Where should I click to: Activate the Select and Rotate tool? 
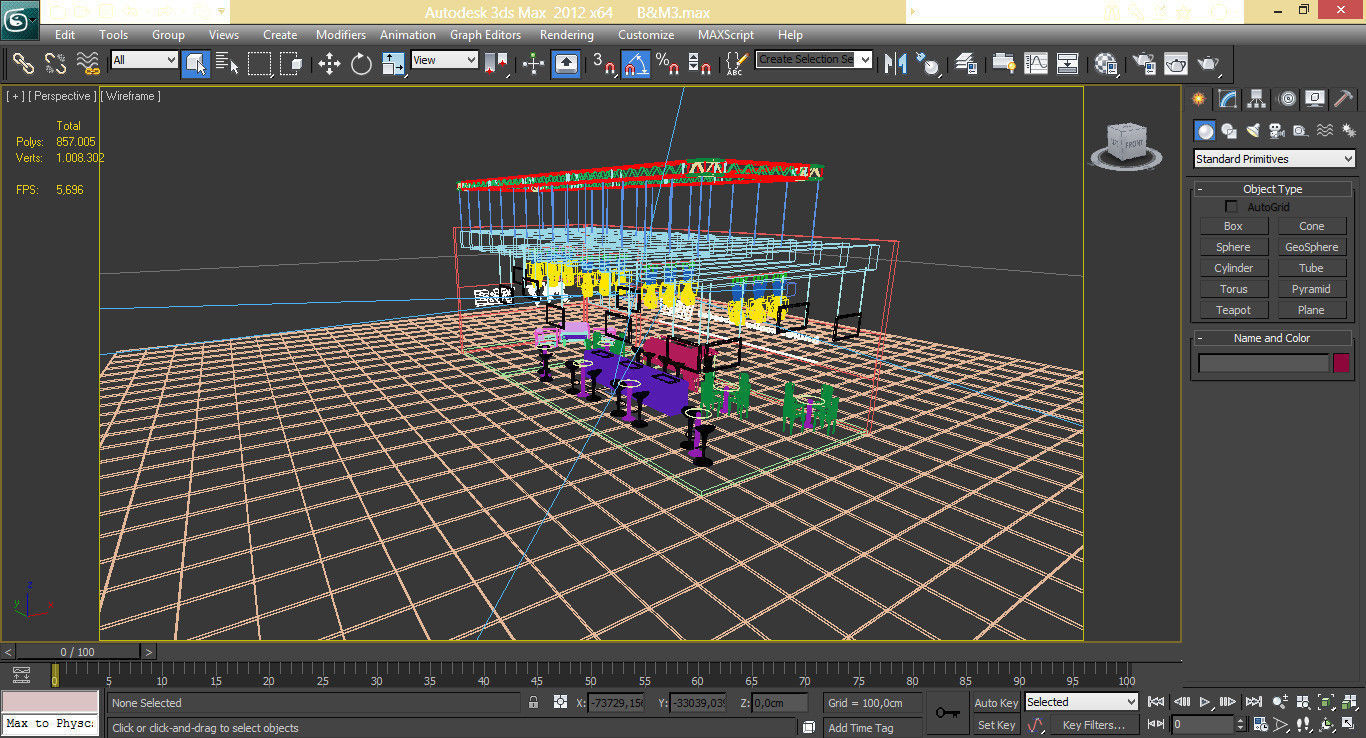coord(361,64)
